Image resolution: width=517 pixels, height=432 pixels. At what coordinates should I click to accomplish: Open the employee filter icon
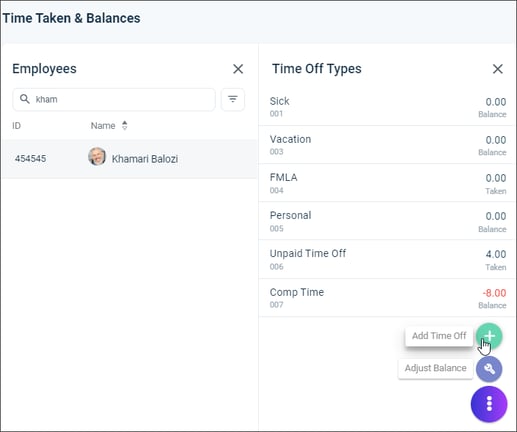pos(233,99)
